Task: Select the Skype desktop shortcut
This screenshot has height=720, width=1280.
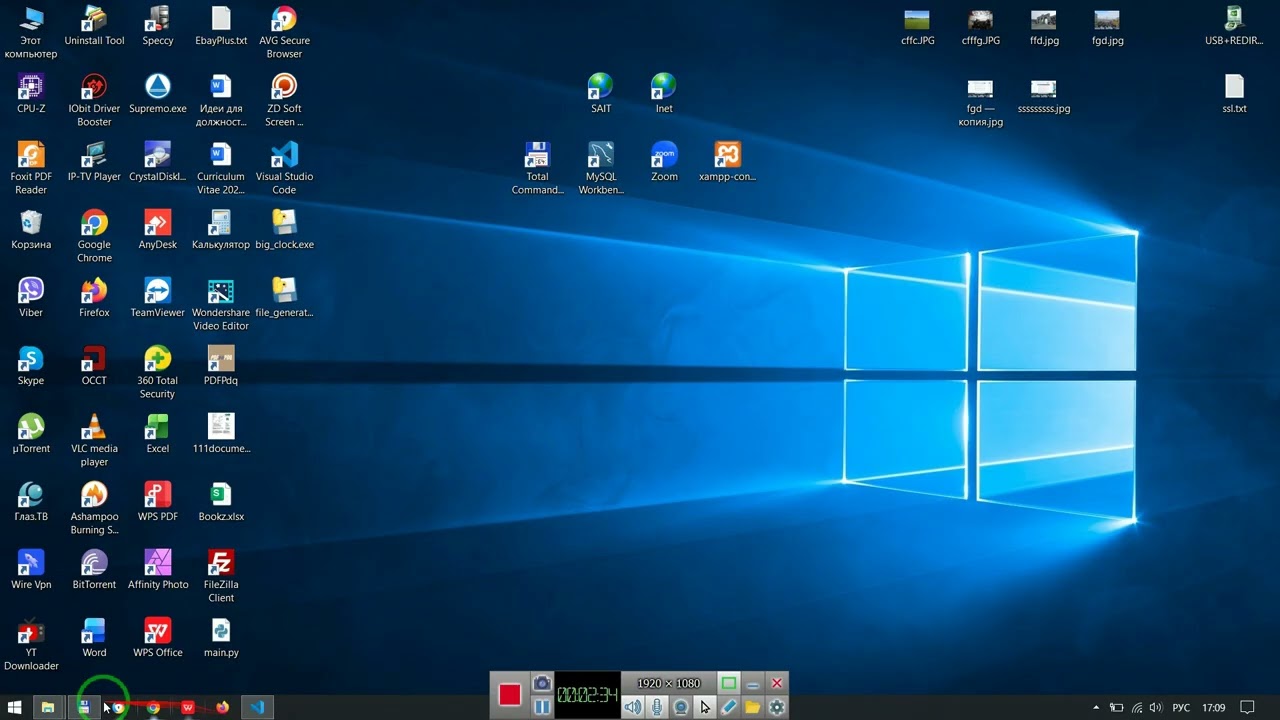Action: point(31,366)
